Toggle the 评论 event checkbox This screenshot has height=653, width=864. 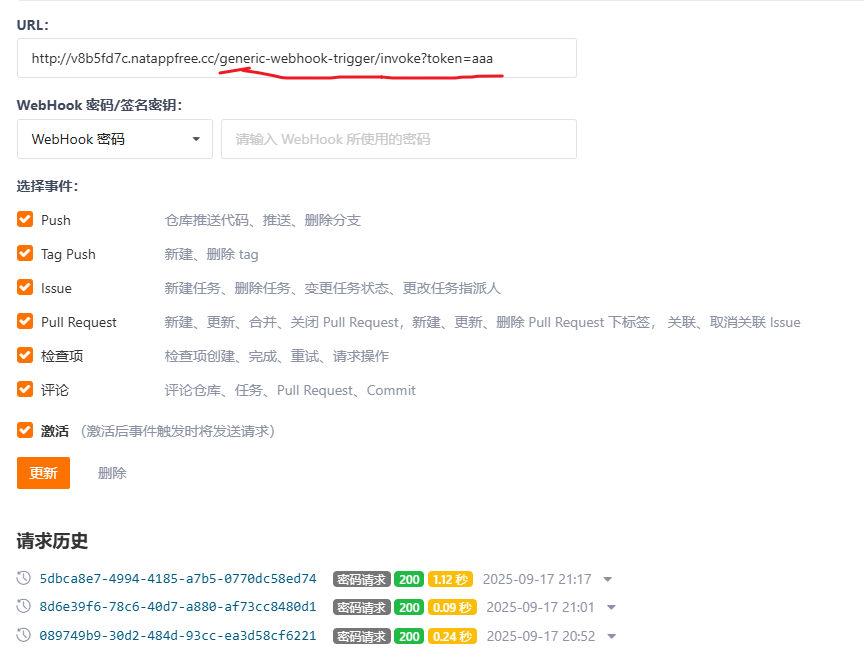[25, 390]
